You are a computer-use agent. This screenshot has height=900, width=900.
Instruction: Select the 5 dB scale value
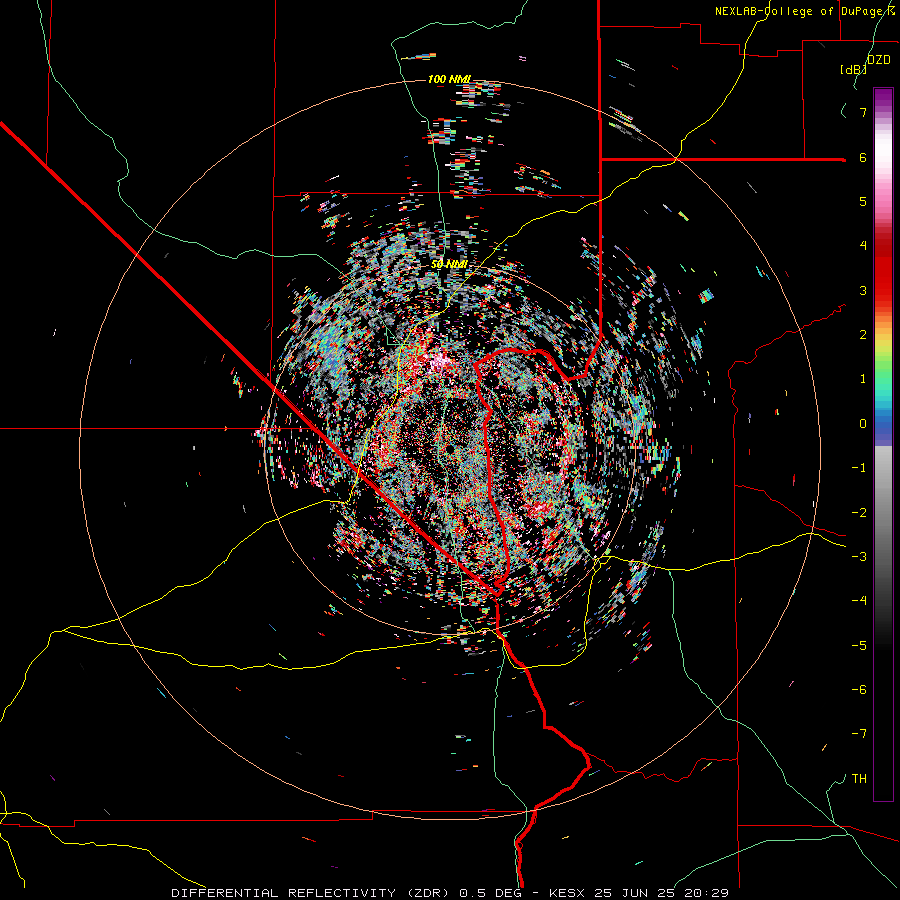tap(863, 201)
